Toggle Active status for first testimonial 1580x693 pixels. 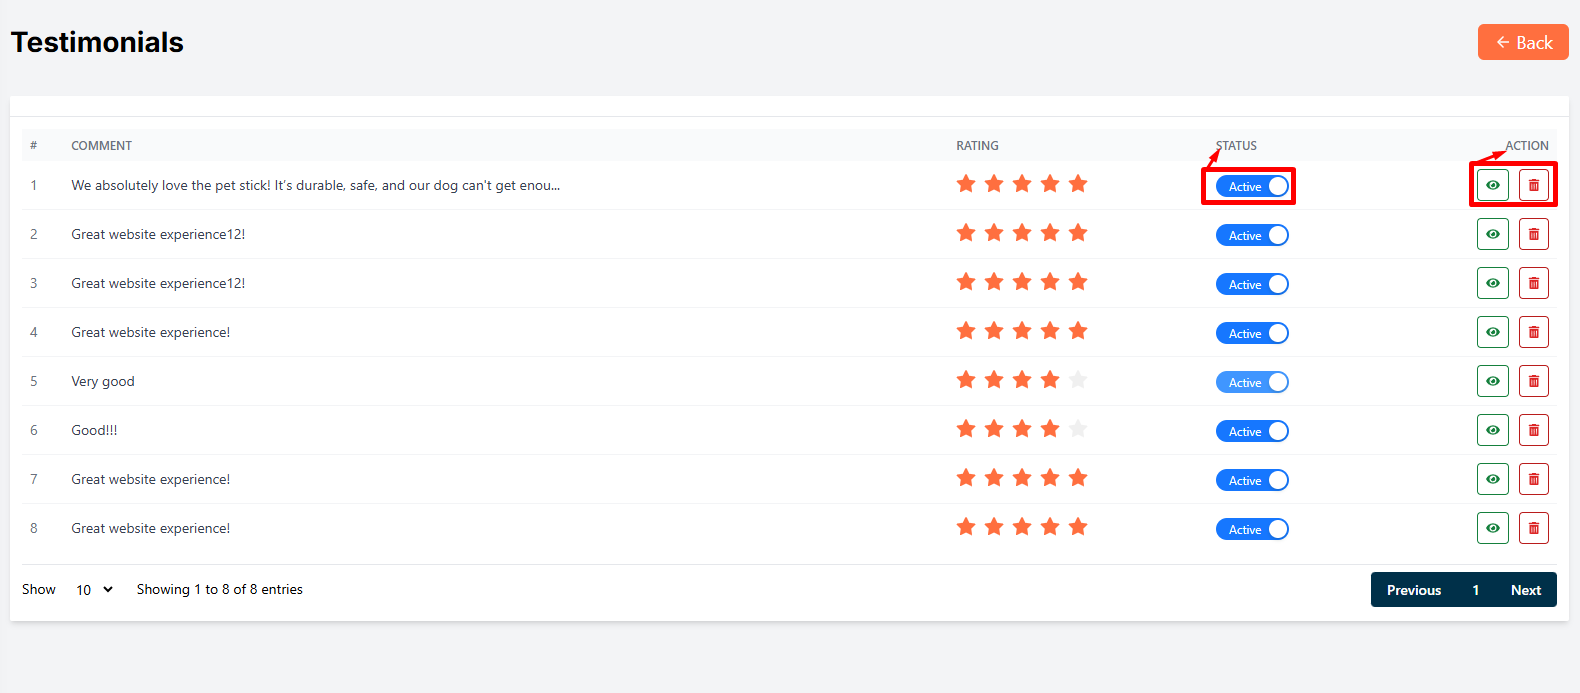[x=1252, y=186]
